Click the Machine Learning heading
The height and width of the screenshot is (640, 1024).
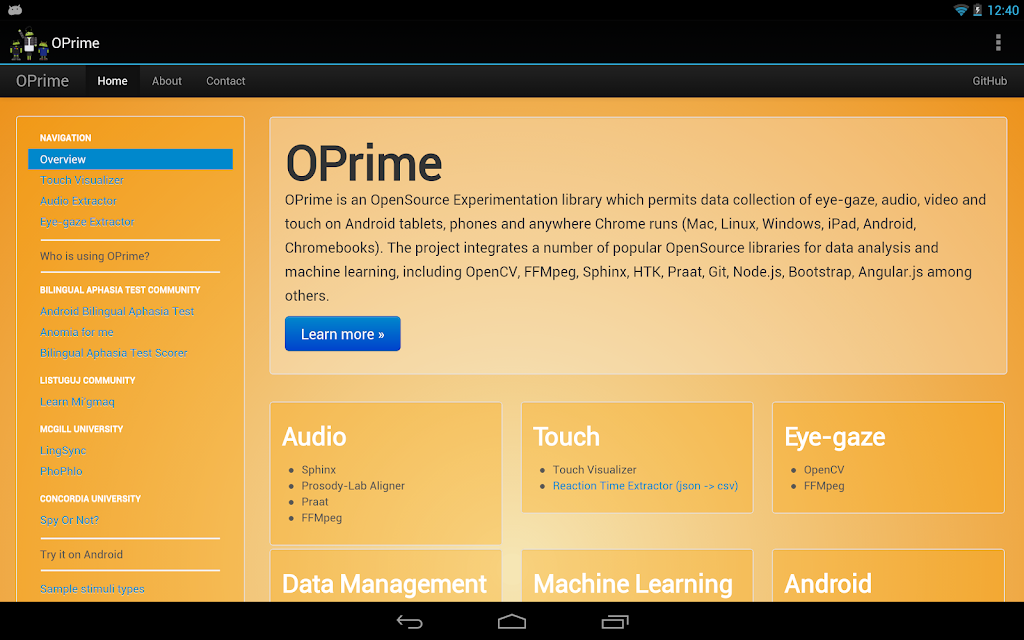coord(633,584)
